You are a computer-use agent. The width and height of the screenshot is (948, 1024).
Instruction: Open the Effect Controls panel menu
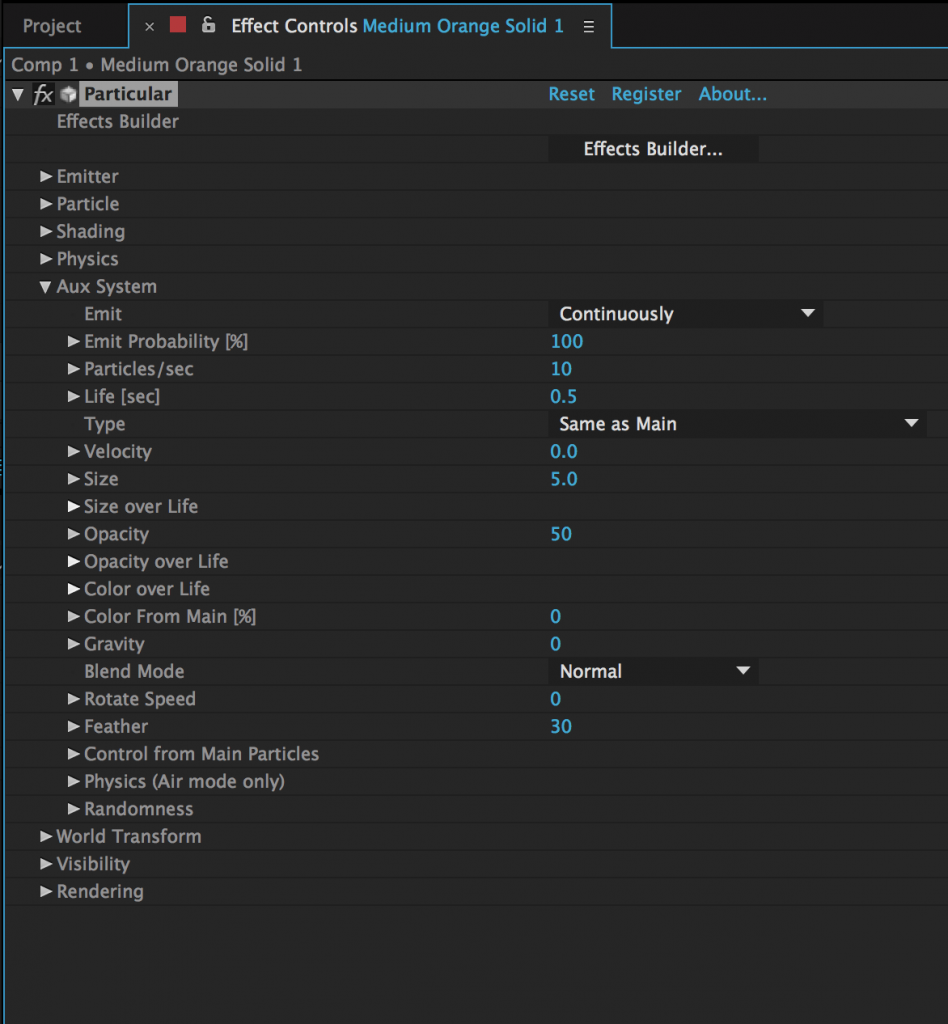coord(589,27)
